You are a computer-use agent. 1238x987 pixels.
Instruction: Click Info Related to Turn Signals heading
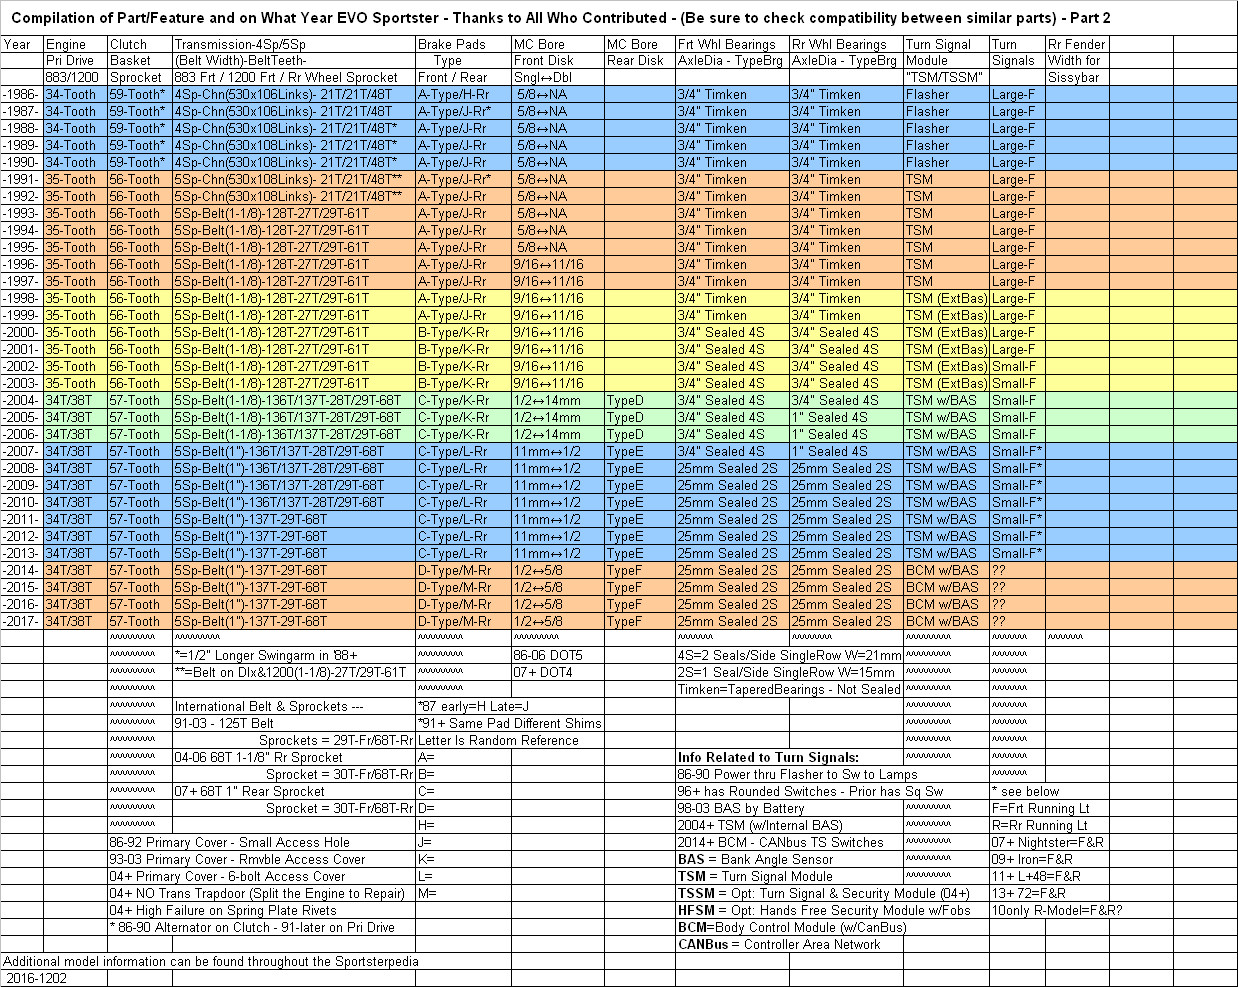(x=768, y=757)
